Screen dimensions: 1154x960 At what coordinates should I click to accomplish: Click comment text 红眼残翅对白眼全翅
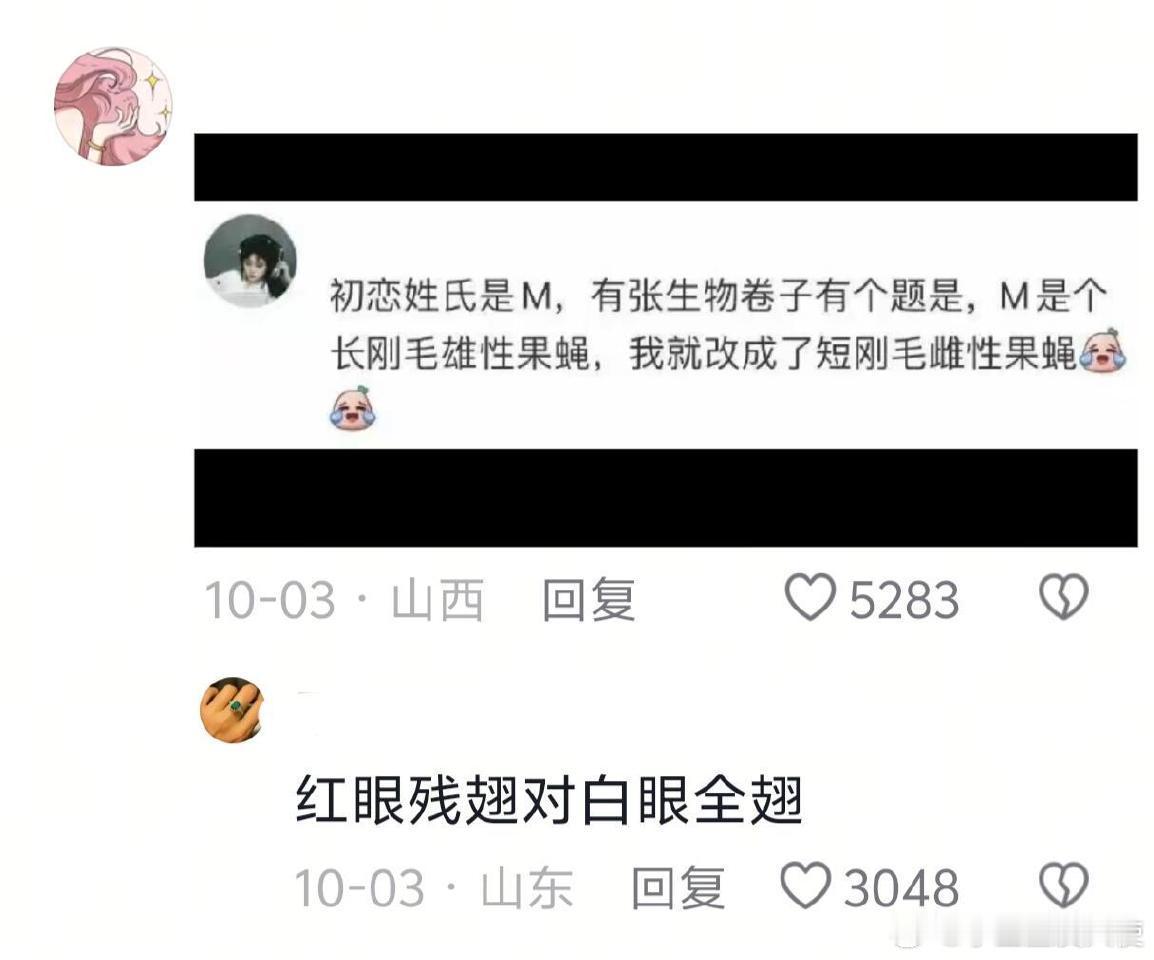(x=549, y=800)
